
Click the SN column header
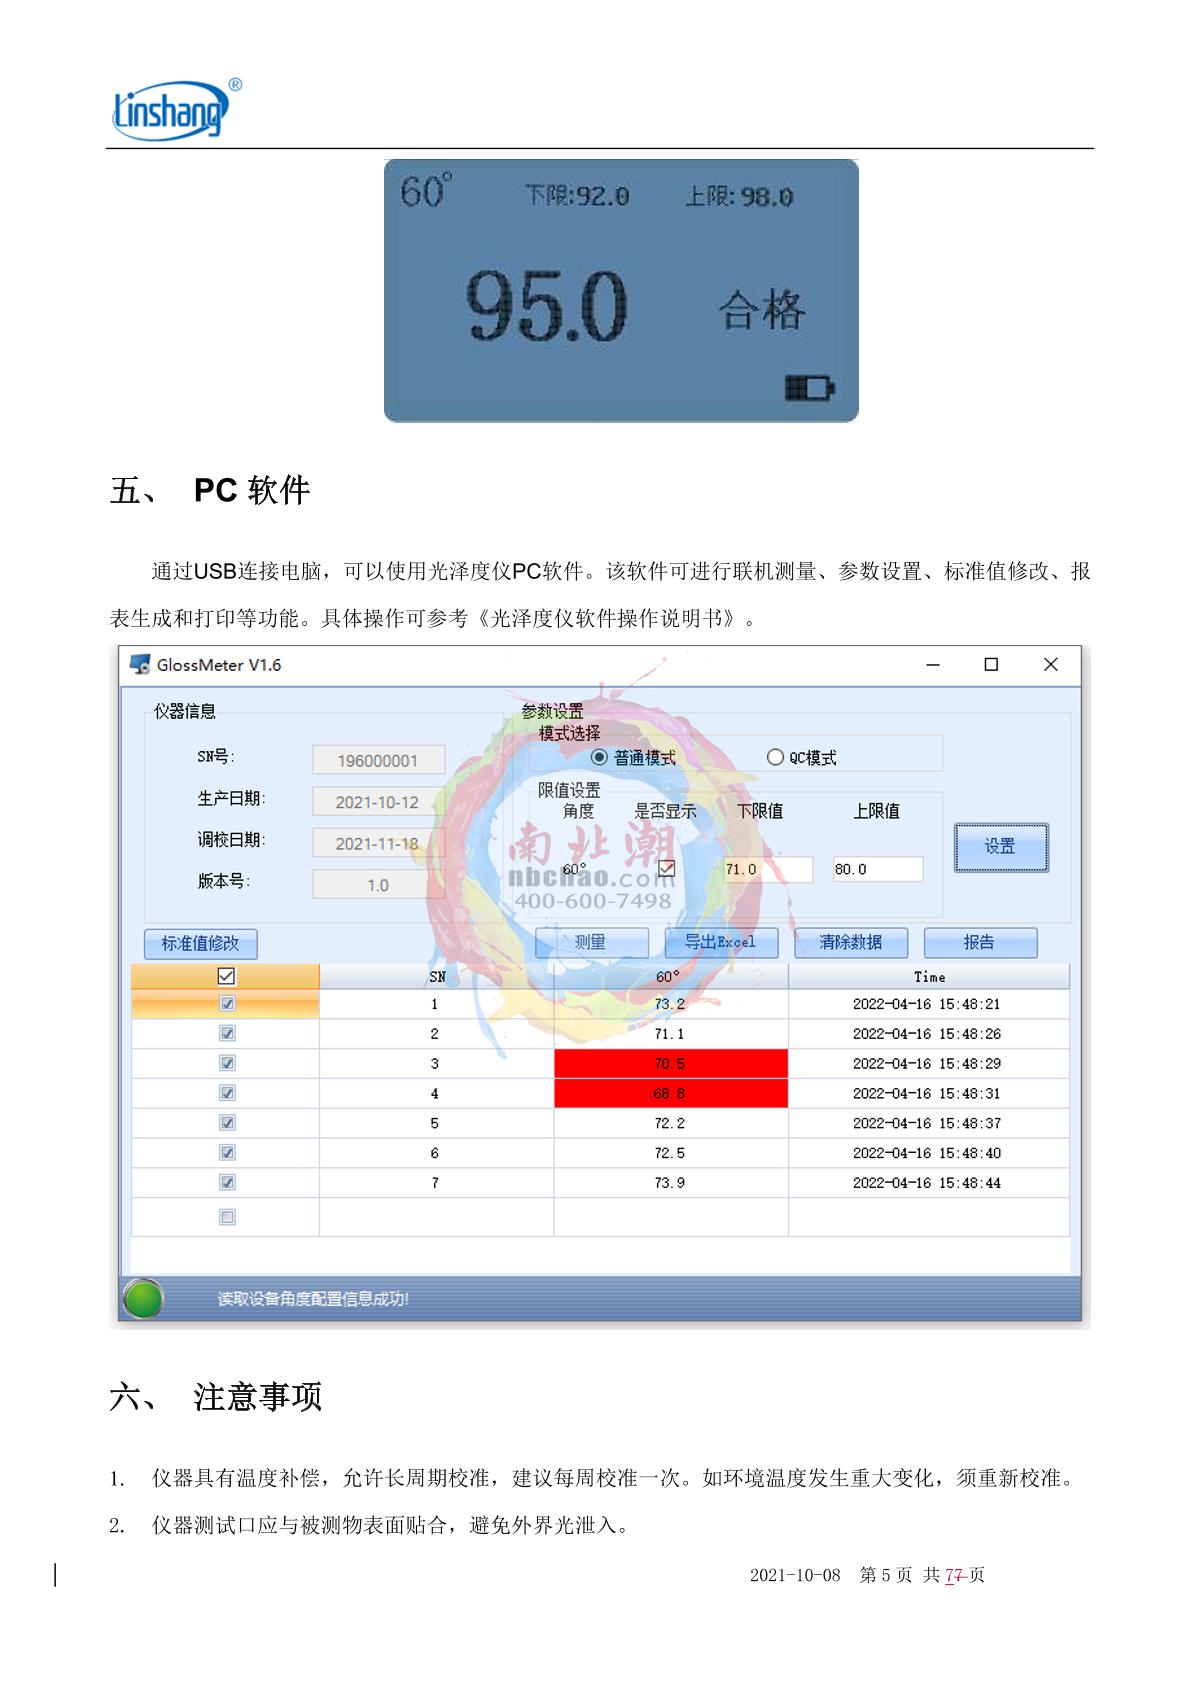pyautogui.click(x=437, y=976)
